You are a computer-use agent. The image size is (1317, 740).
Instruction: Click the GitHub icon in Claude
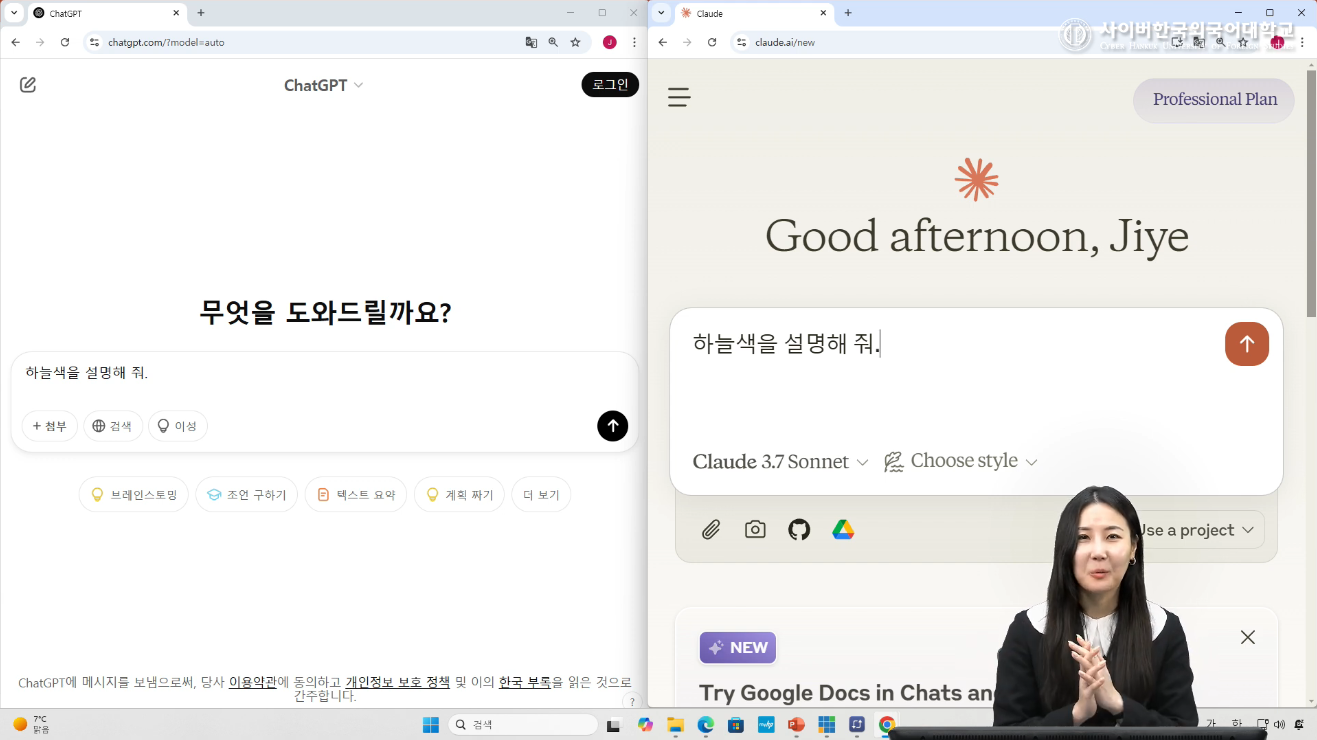tap(799, 530)
